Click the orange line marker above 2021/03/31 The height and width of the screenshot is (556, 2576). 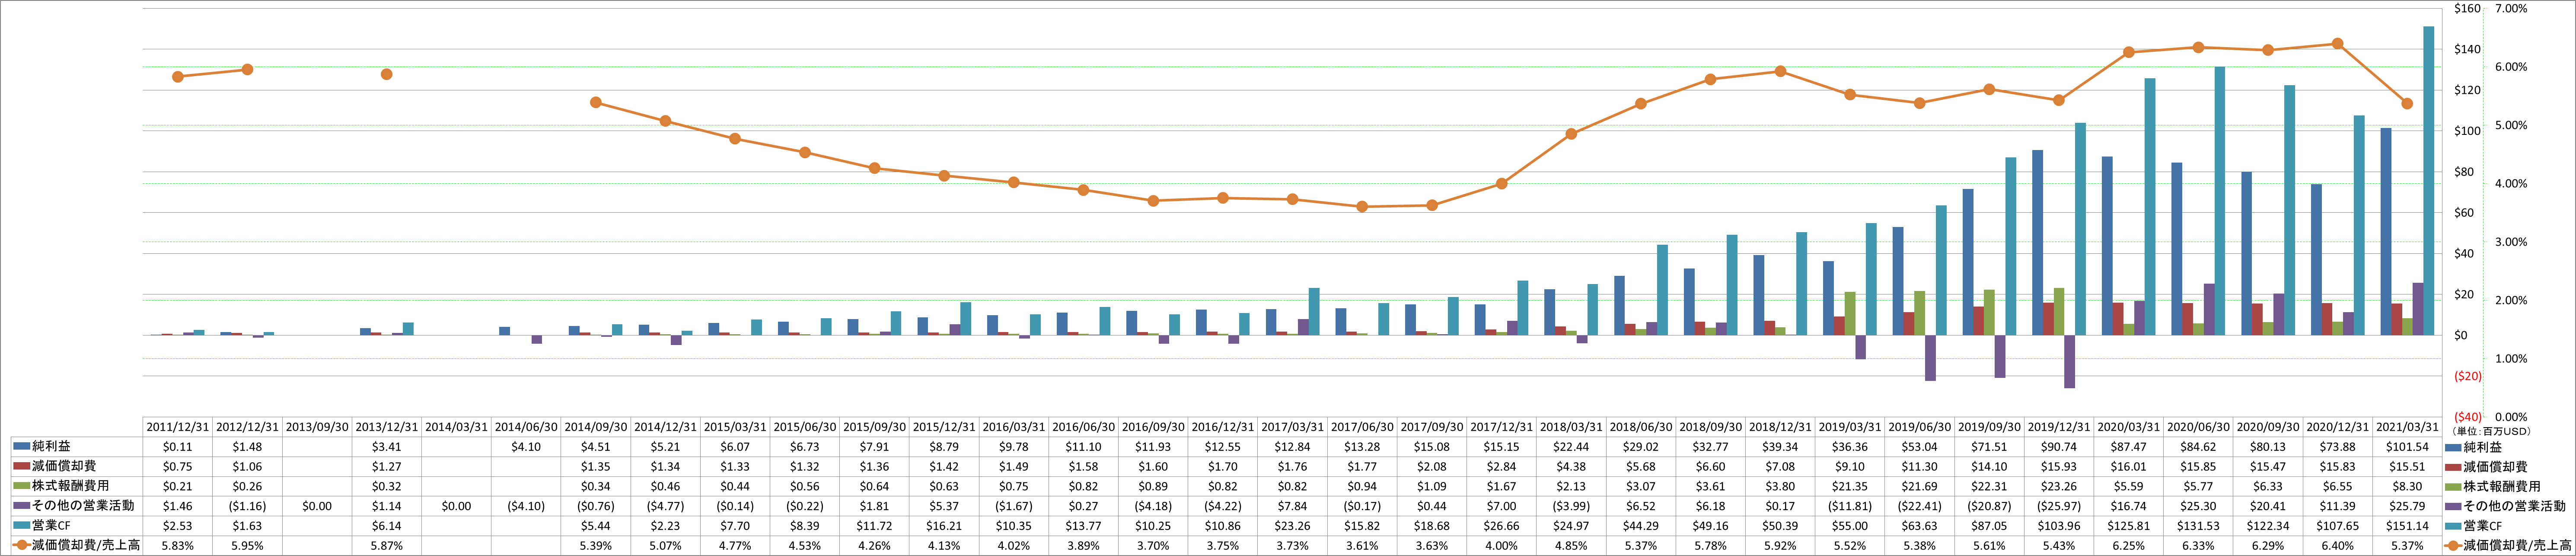[x=2407, y=104]
